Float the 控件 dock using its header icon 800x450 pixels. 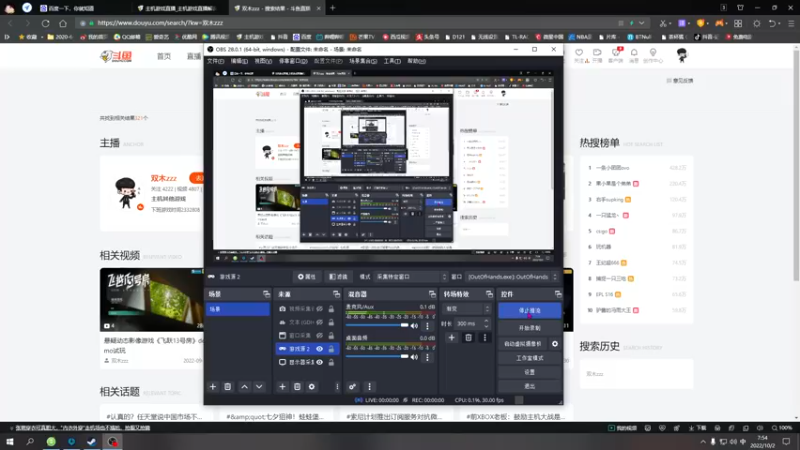coord(558,294)
